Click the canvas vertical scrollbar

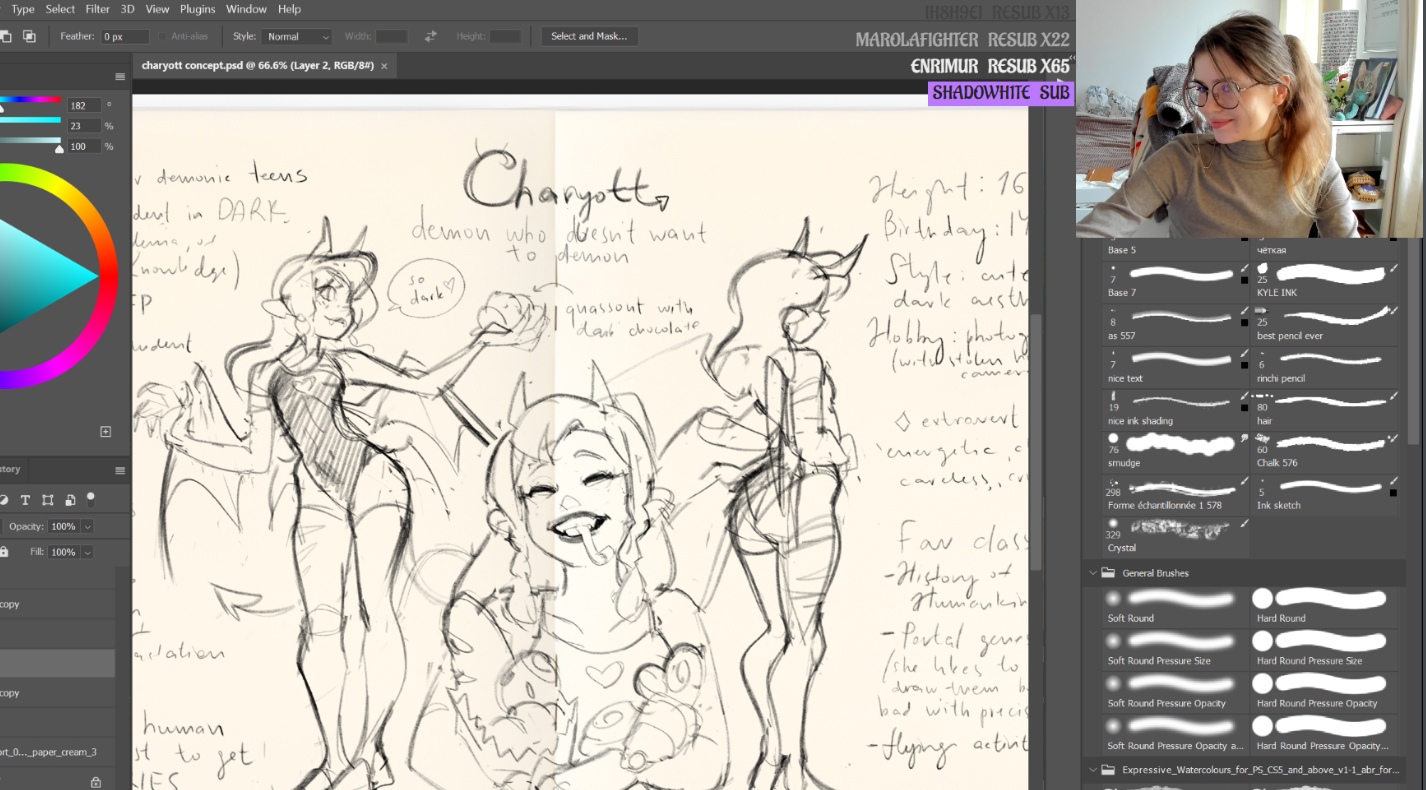[1036, 440]
